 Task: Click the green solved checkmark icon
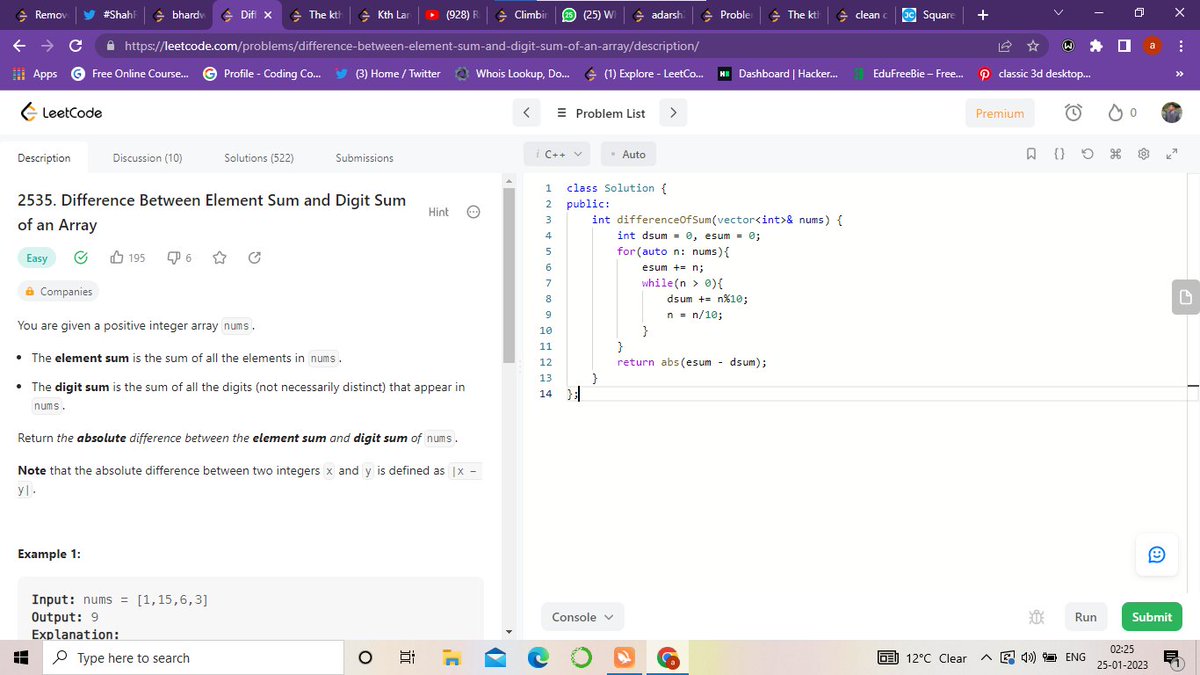tap(81, 258)
